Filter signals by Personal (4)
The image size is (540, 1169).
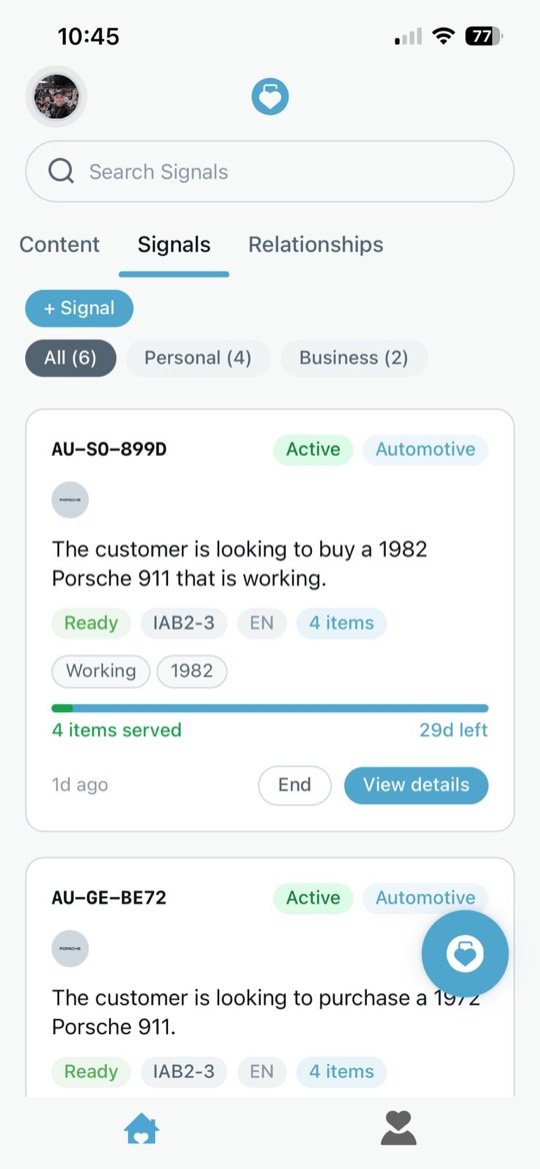click(x=198, y=358)
